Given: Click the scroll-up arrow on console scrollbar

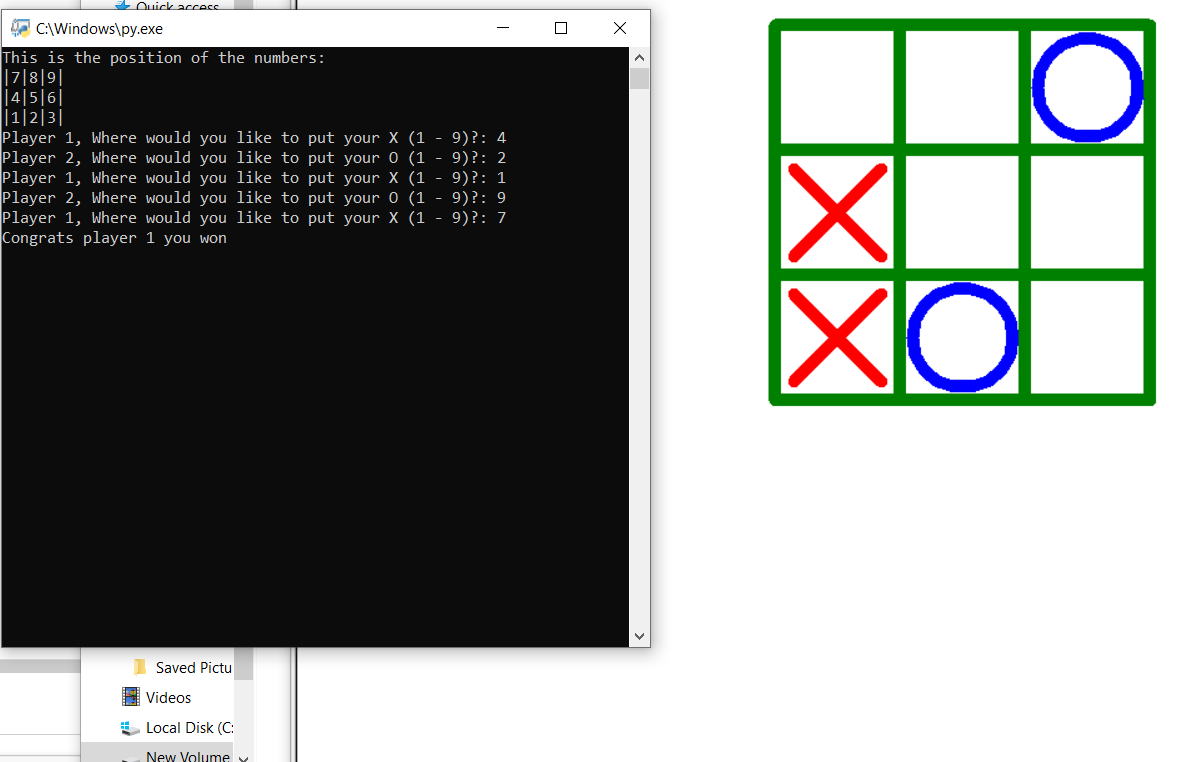Looking at the screenshot, I should click(639, 57).
